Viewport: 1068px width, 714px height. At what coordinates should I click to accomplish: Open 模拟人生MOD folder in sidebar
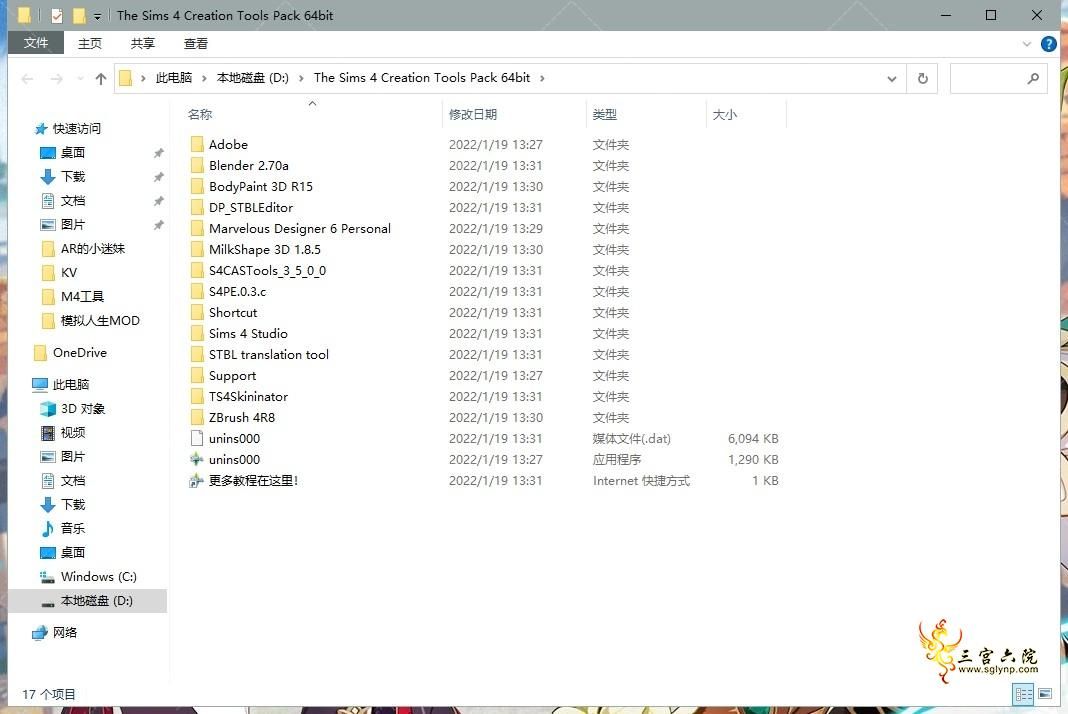100,320
